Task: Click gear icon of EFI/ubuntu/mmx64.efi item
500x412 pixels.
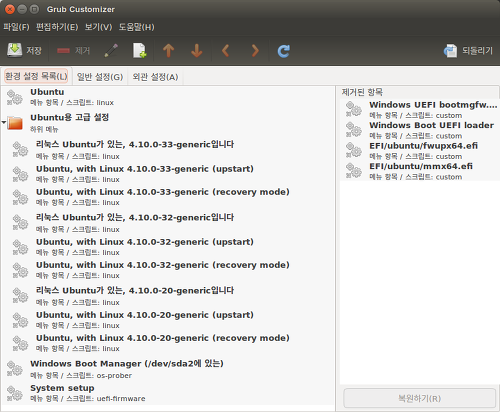Action: [354, 171]
